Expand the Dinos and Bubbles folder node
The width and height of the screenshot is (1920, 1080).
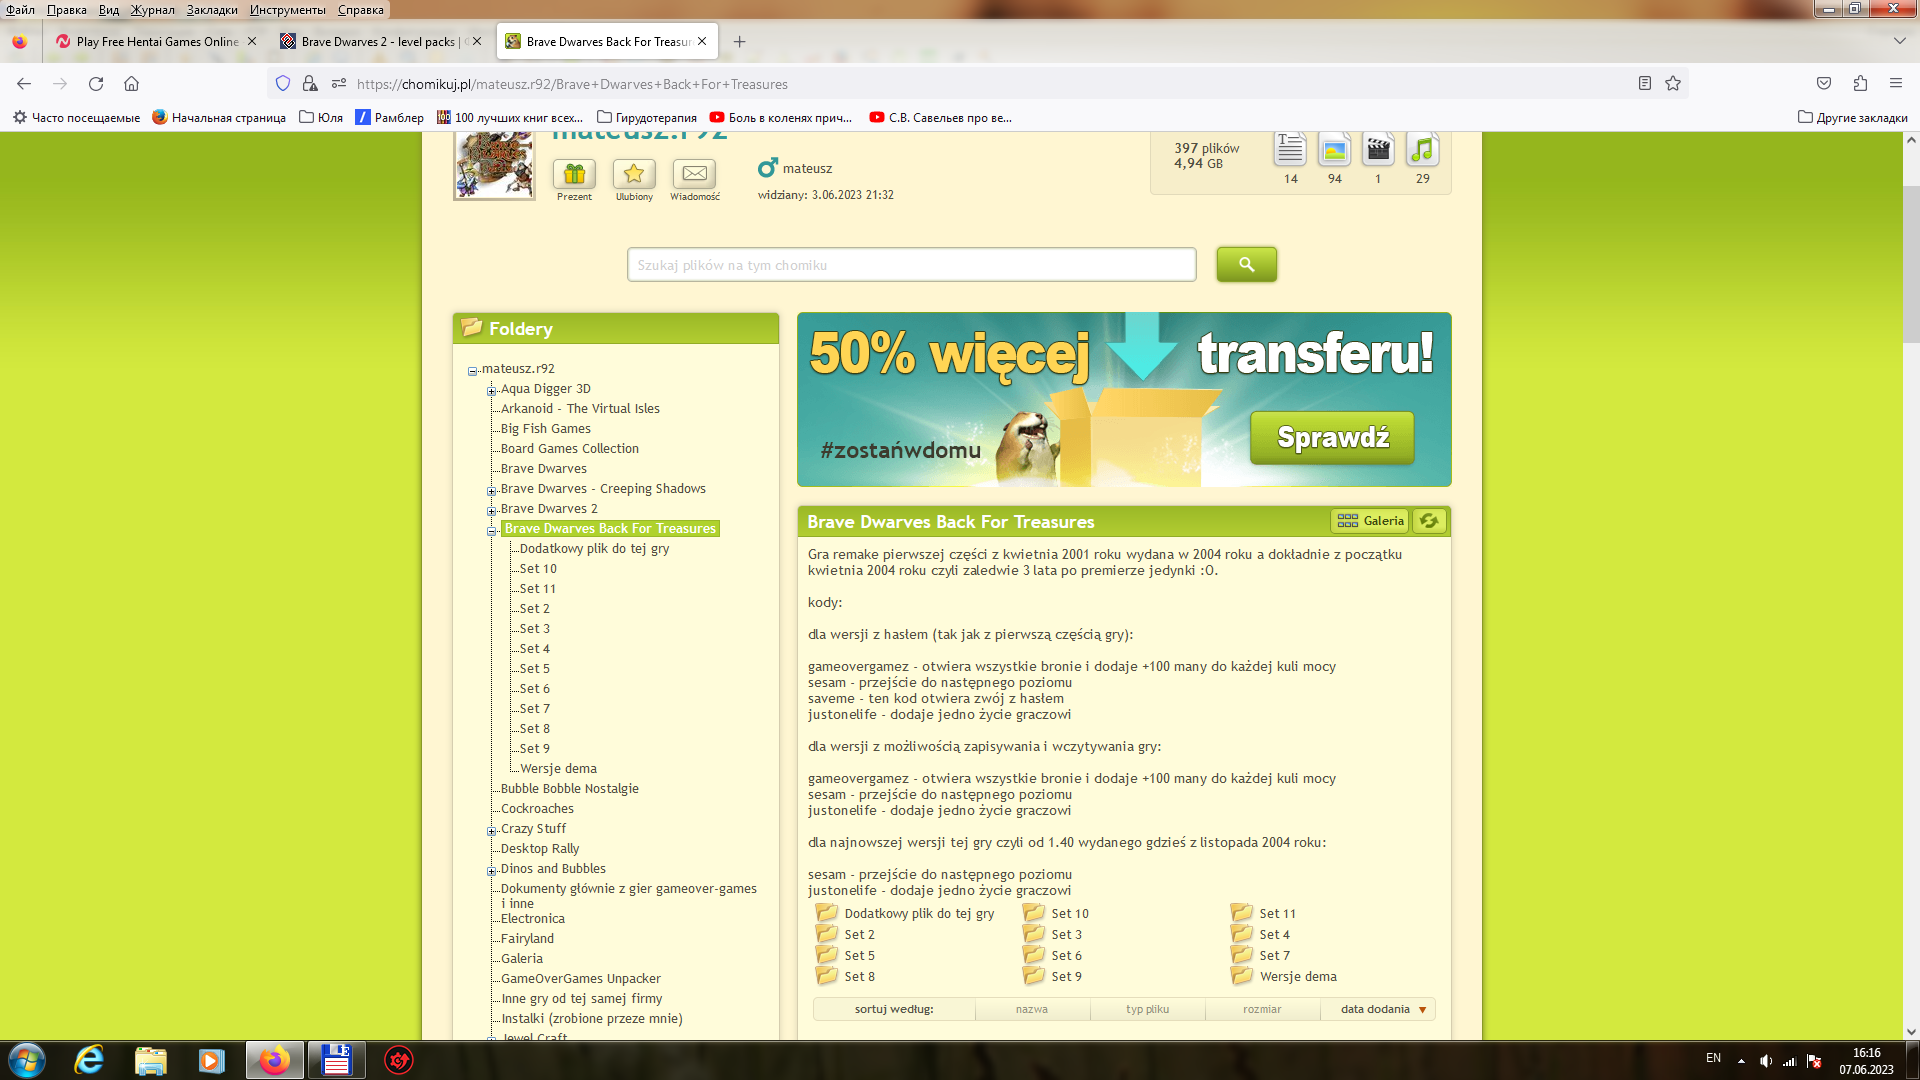tap(492, 871)
